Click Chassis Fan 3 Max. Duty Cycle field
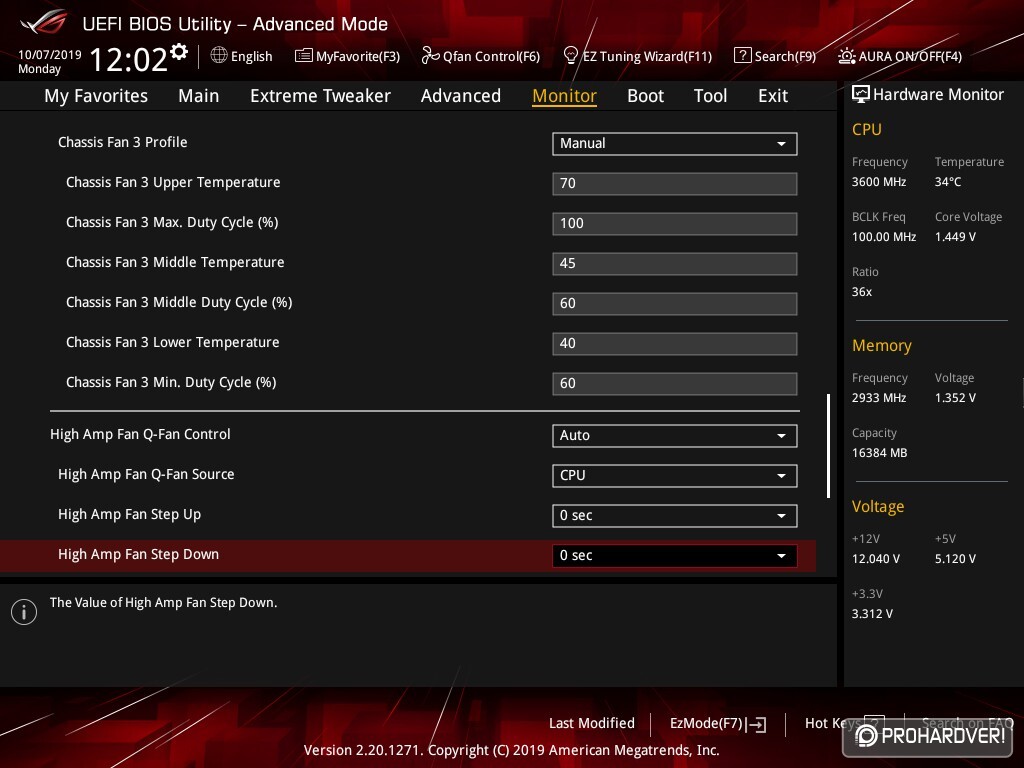Viewport: 1024px width, 768px height. [x=675, y=223]
